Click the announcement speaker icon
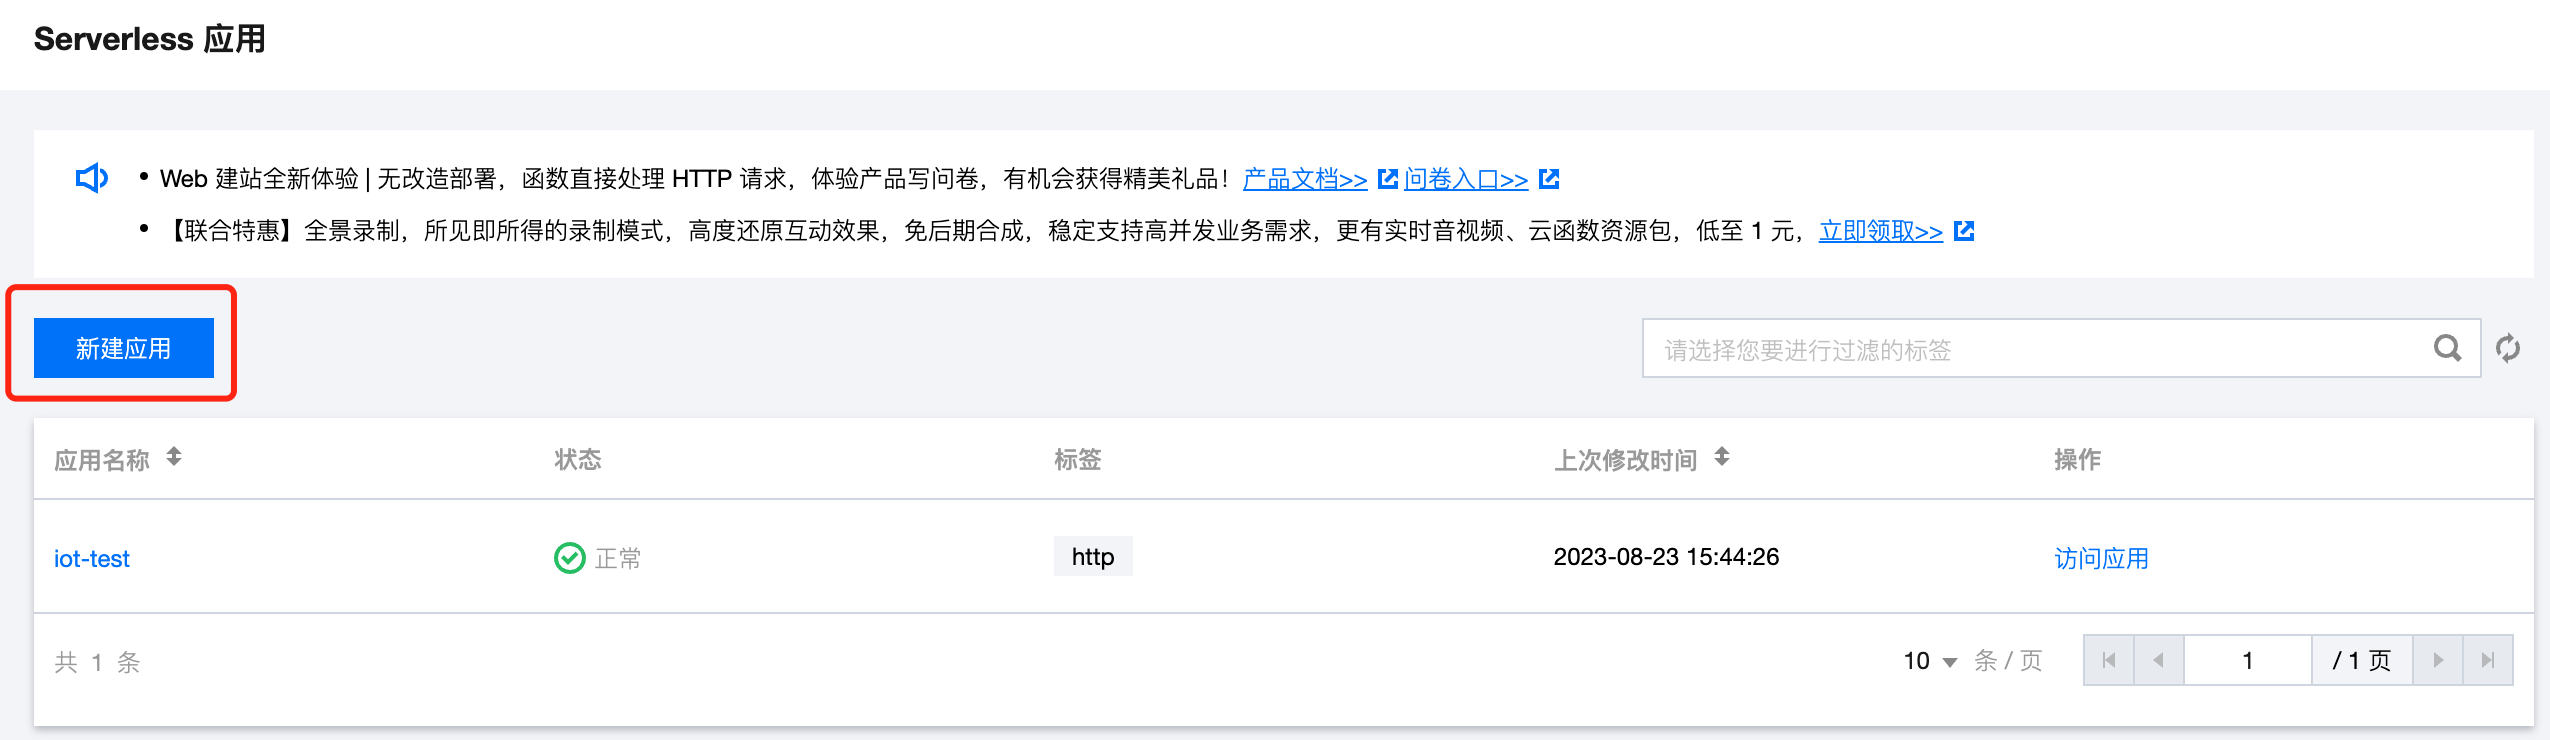 [92, 178]
